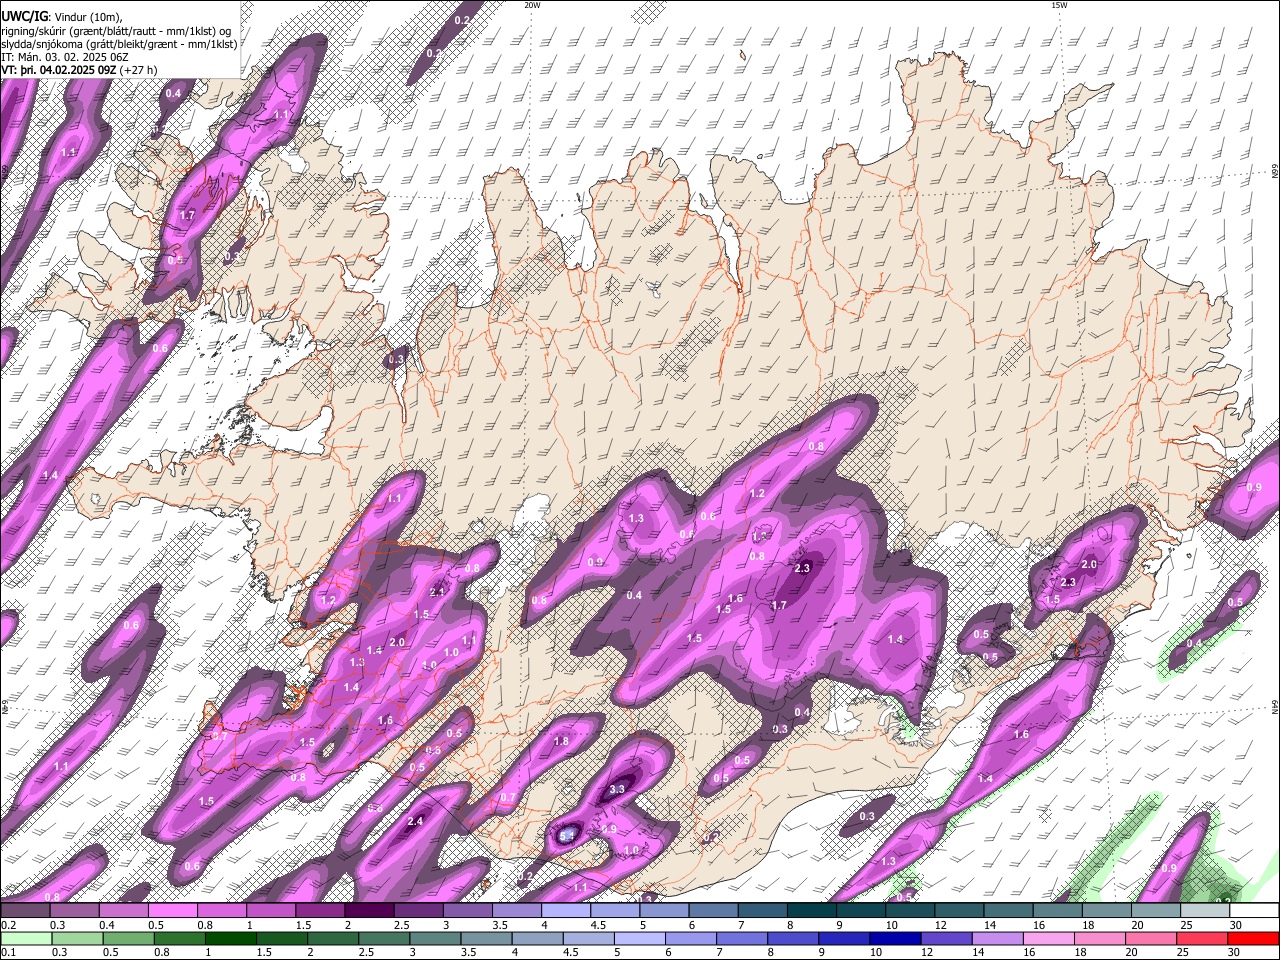Pick the pale green bottom-row swatch above 0.1
Image resolution: width=1280 pixels, height=960 pixels.
tap(26, 938)
